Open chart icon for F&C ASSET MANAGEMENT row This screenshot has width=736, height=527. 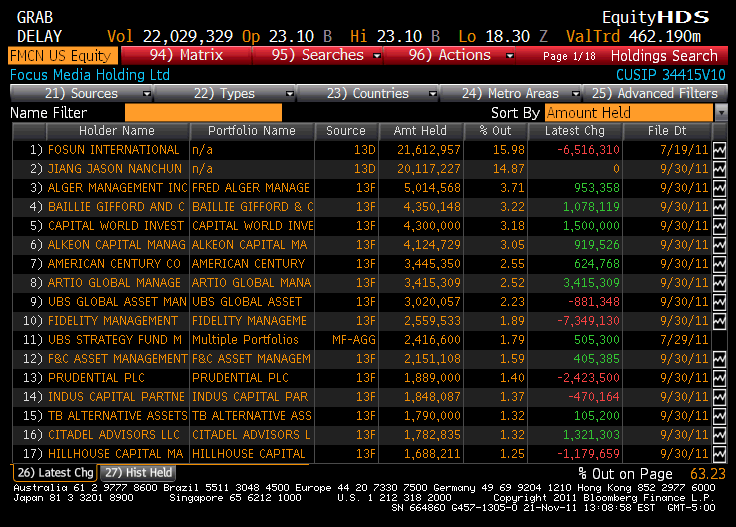point(719,359)
